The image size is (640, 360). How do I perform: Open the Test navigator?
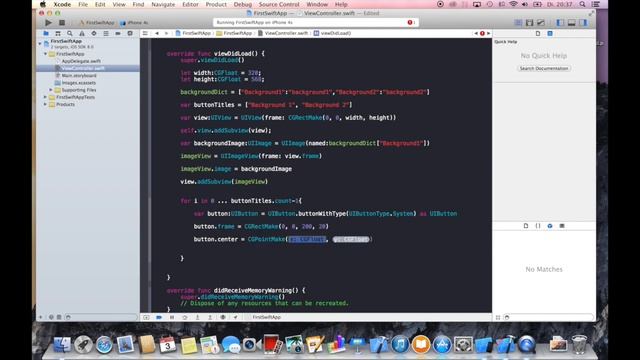[94, 33]
